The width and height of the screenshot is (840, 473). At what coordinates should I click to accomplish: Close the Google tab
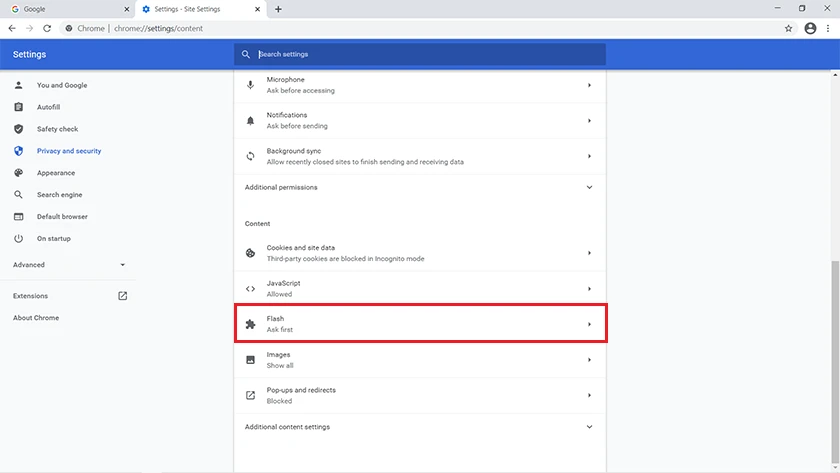tap(126, 9)
